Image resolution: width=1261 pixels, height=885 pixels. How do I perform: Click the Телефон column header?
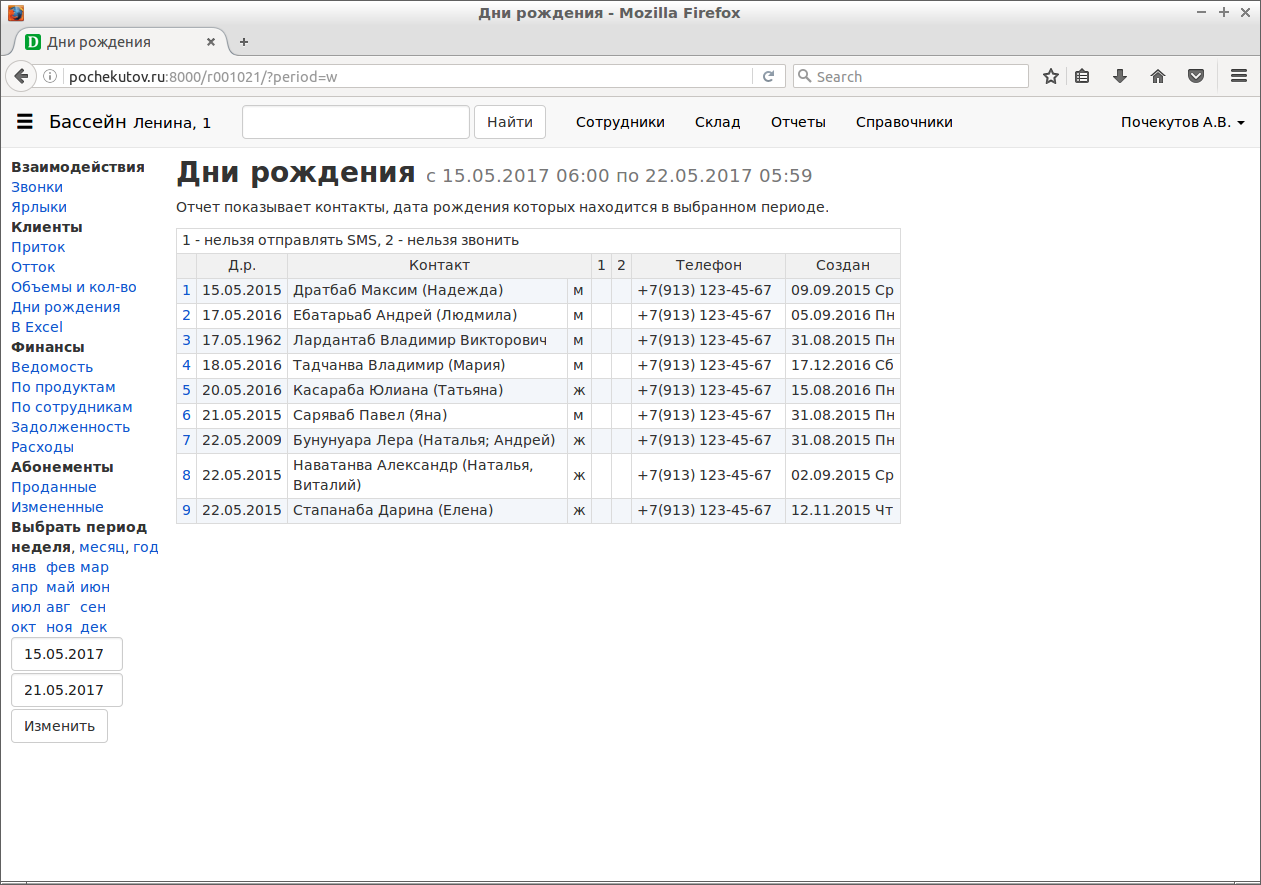709,265
